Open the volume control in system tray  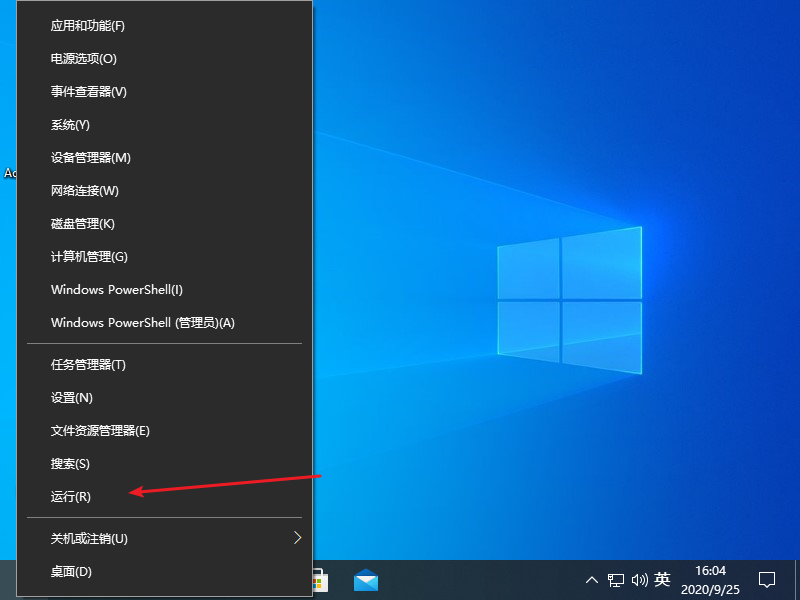[x=637, y=579]
